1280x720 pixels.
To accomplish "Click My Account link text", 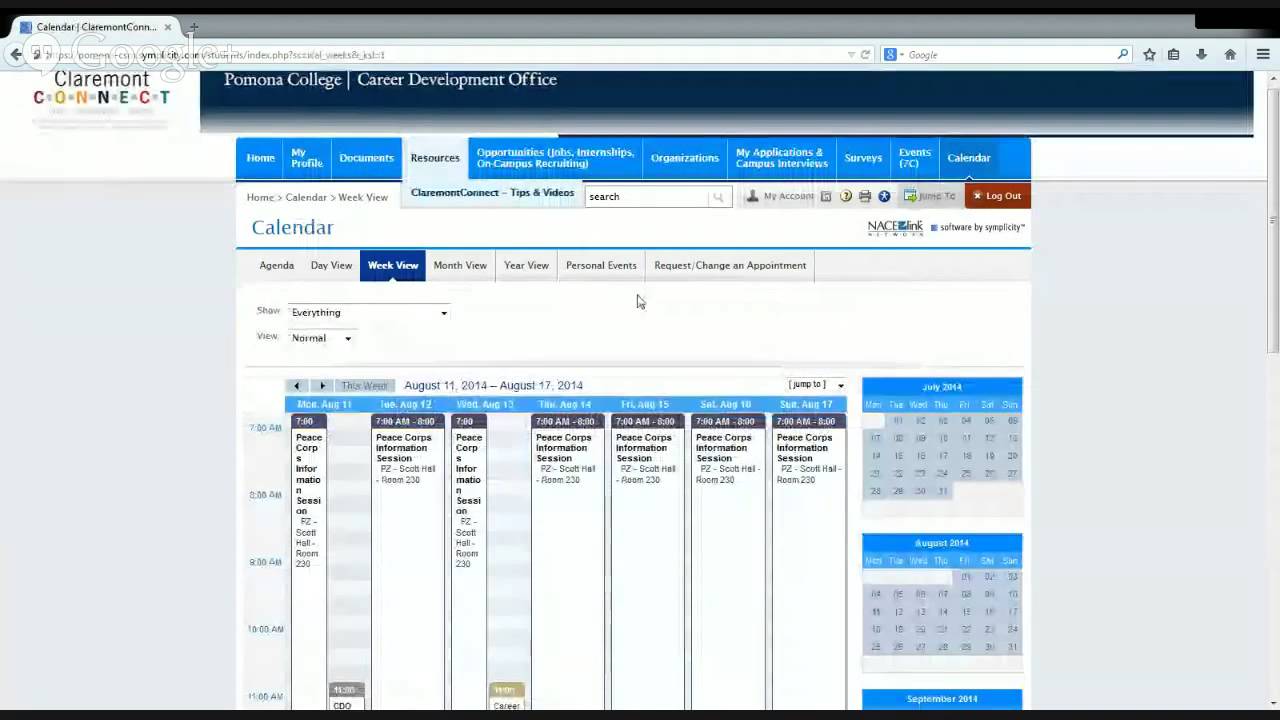I will pyautogui.click(x=788, y=196).
